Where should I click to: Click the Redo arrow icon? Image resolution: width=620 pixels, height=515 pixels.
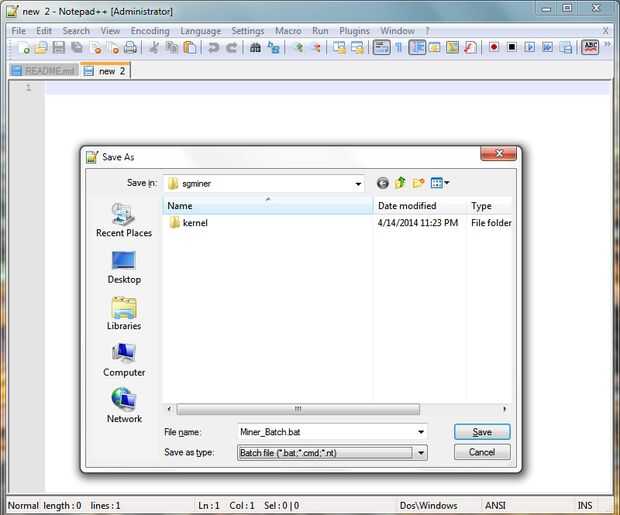pos(232,48)
